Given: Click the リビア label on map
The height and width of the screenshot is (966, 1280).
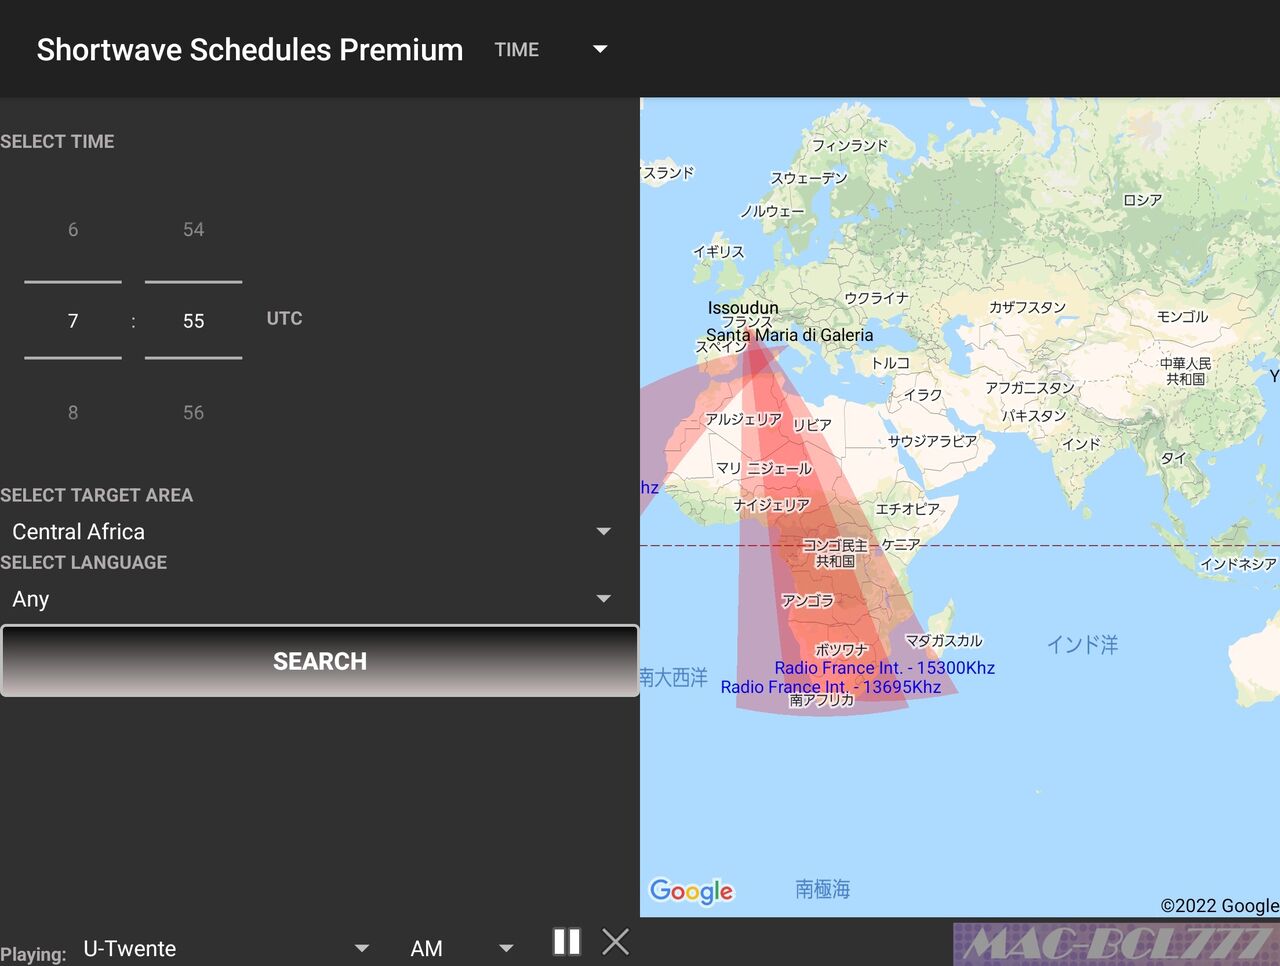Looking at the screenshot, I should pyautogui.click(x=812, y=425).
